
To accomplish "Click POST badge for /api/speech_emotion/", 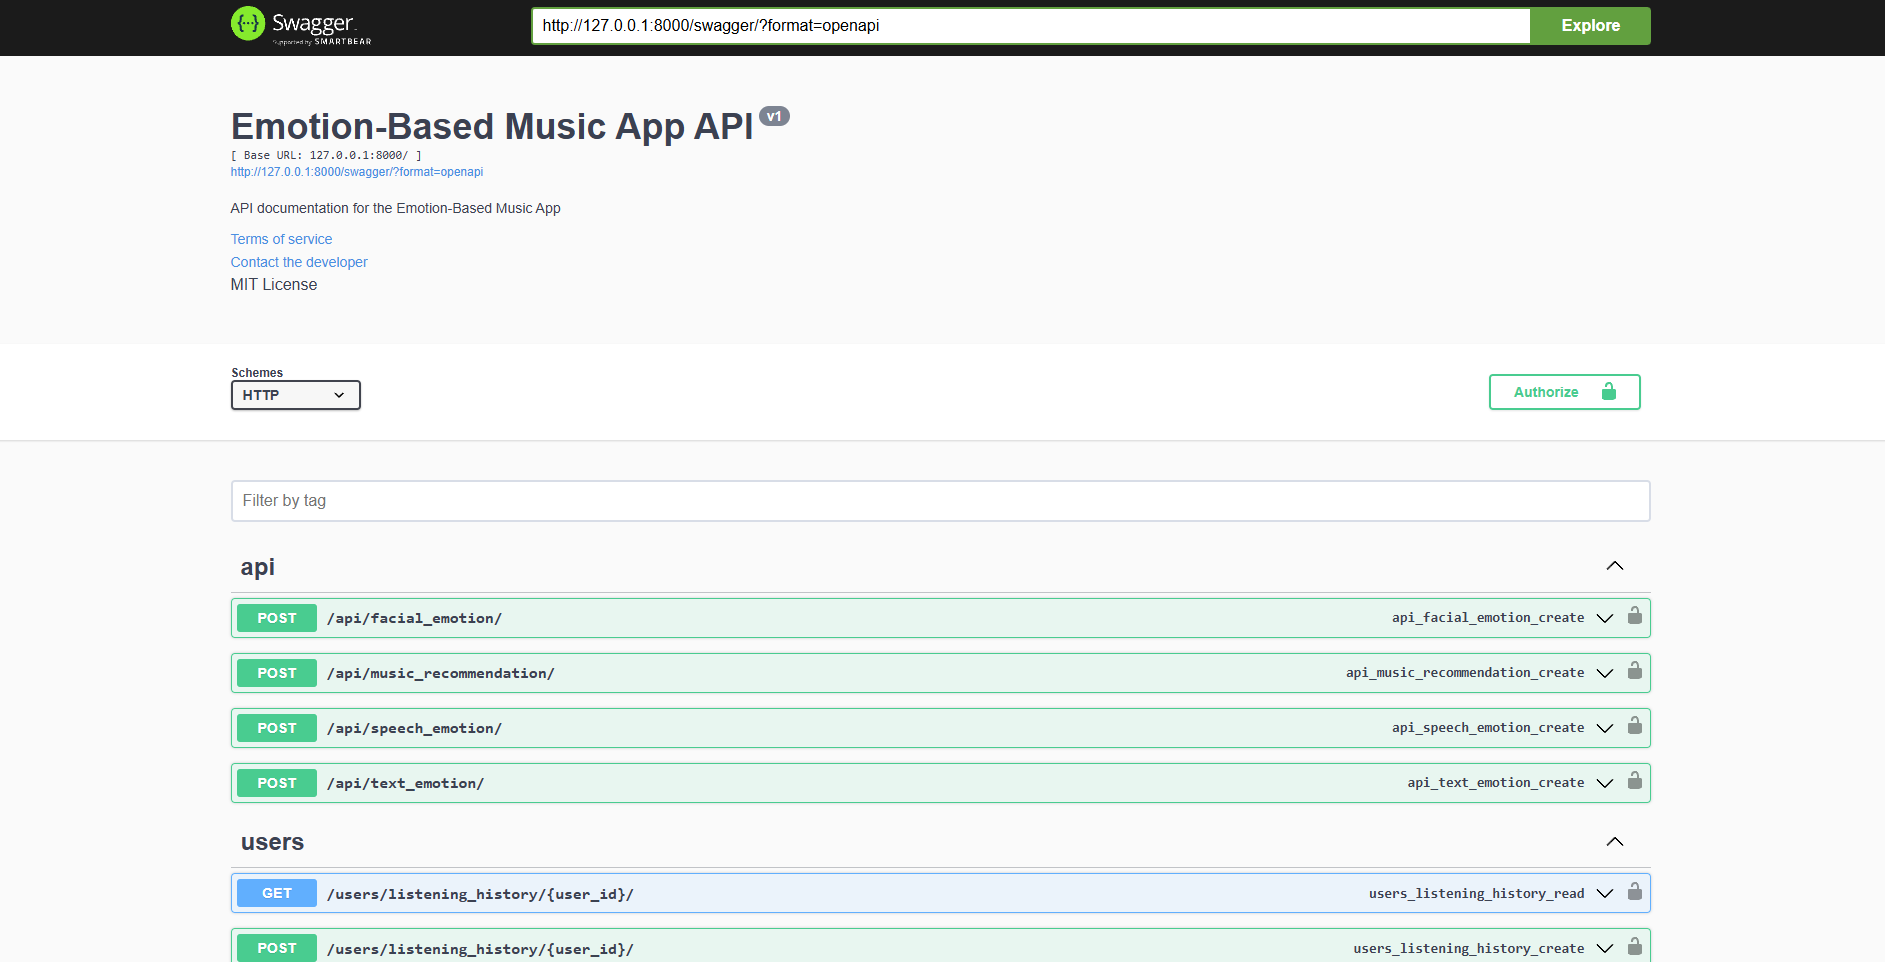I will coord(277,728).
